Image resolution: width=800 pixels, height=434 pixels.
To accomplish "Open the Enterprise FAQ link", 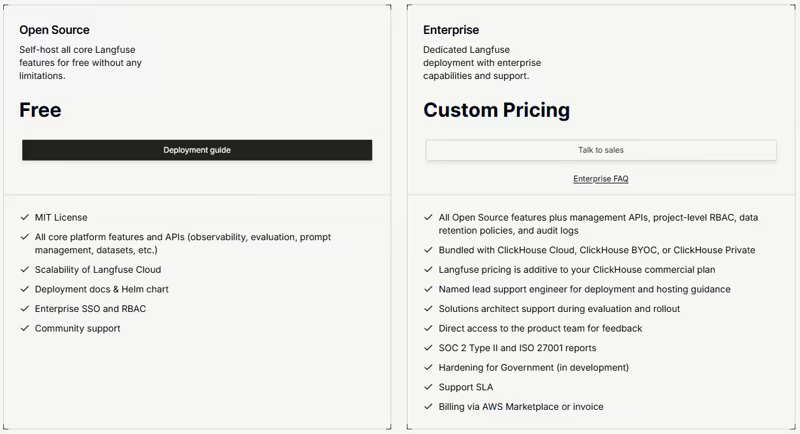I will point(601,179).
